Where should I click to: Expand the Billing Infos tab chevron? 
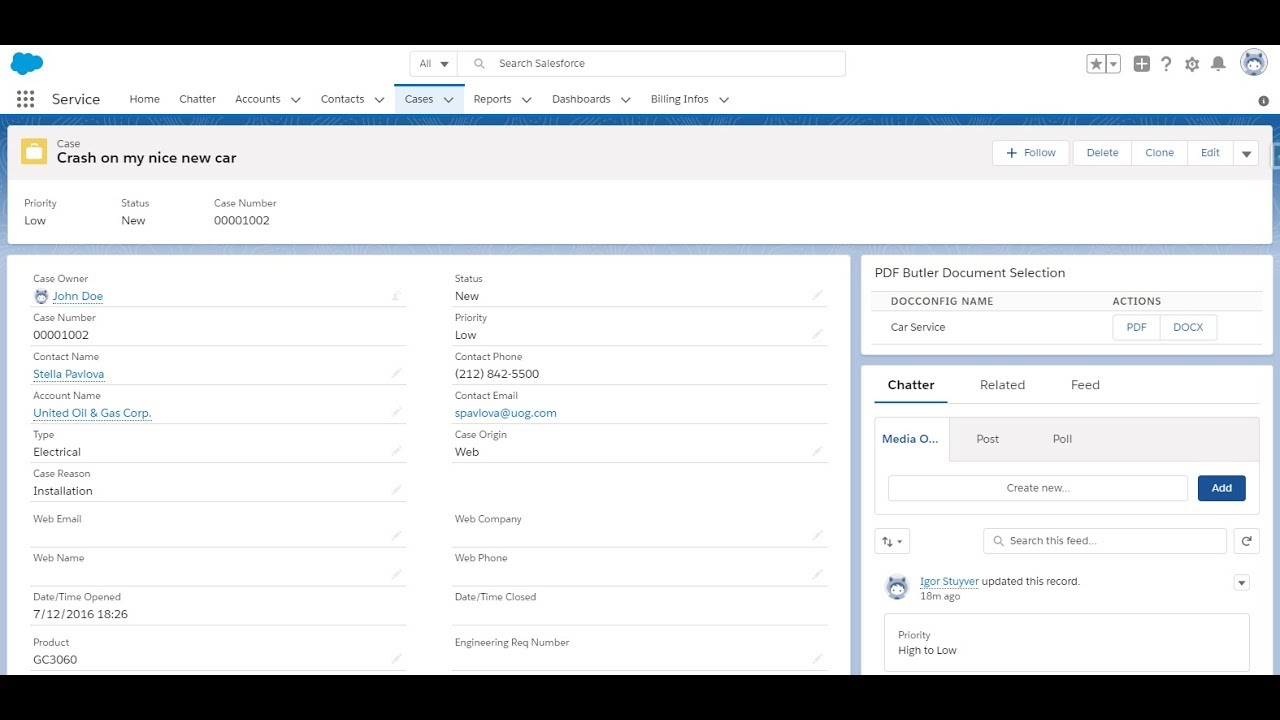tap(723, 100)
